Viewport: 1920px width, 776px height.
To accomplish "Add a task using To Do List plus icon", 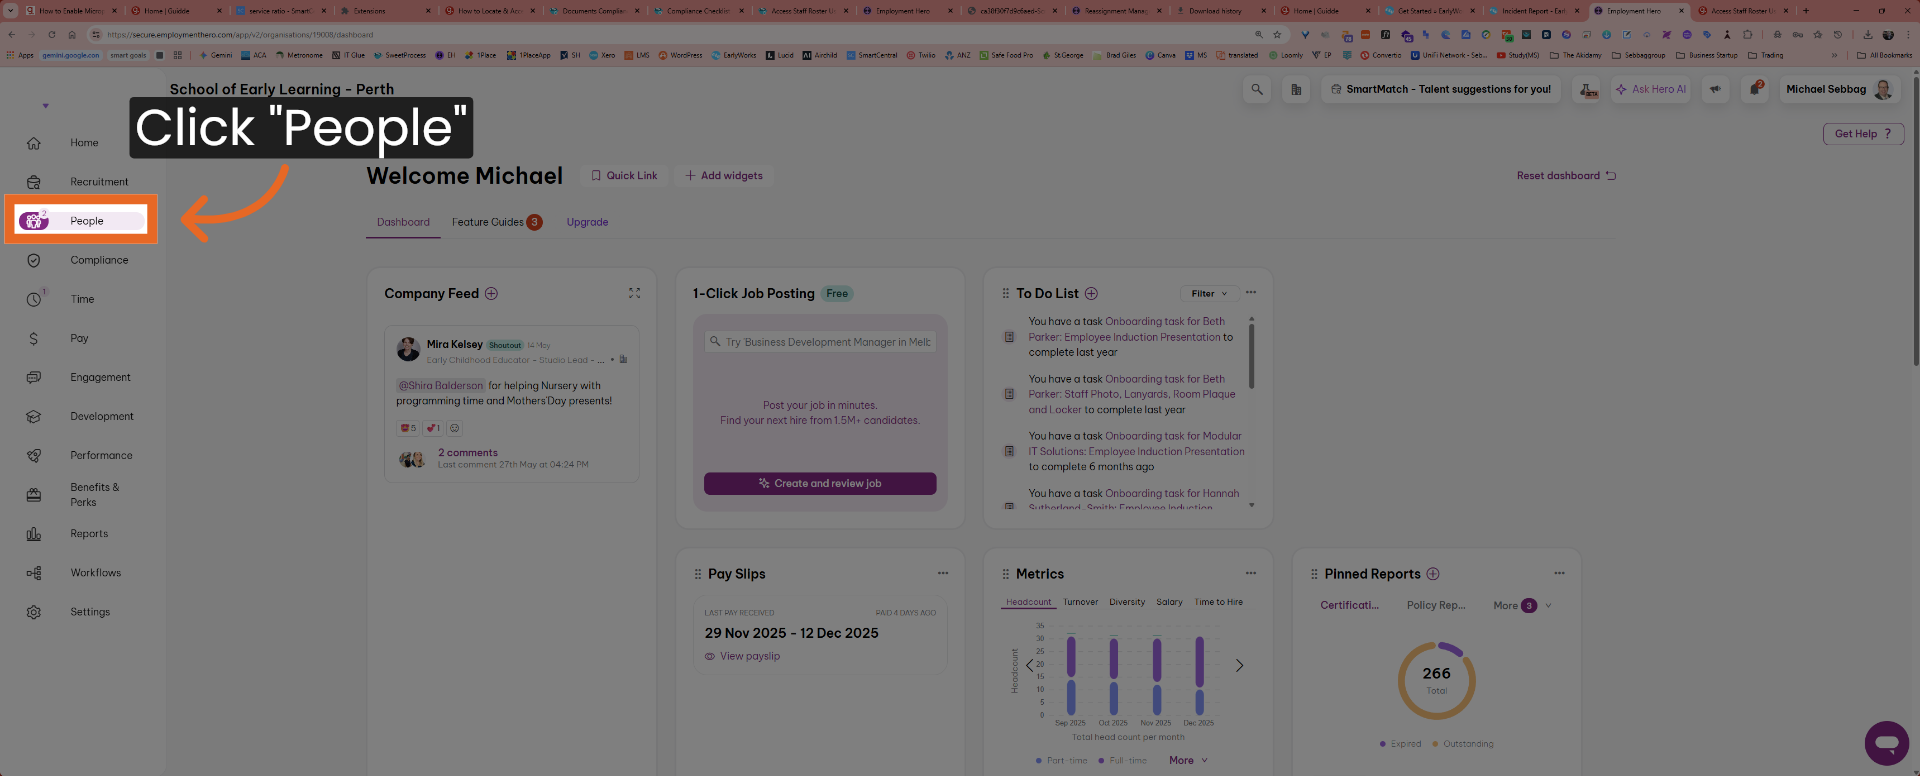I will pyautogui.click(x=1091, y=294).
